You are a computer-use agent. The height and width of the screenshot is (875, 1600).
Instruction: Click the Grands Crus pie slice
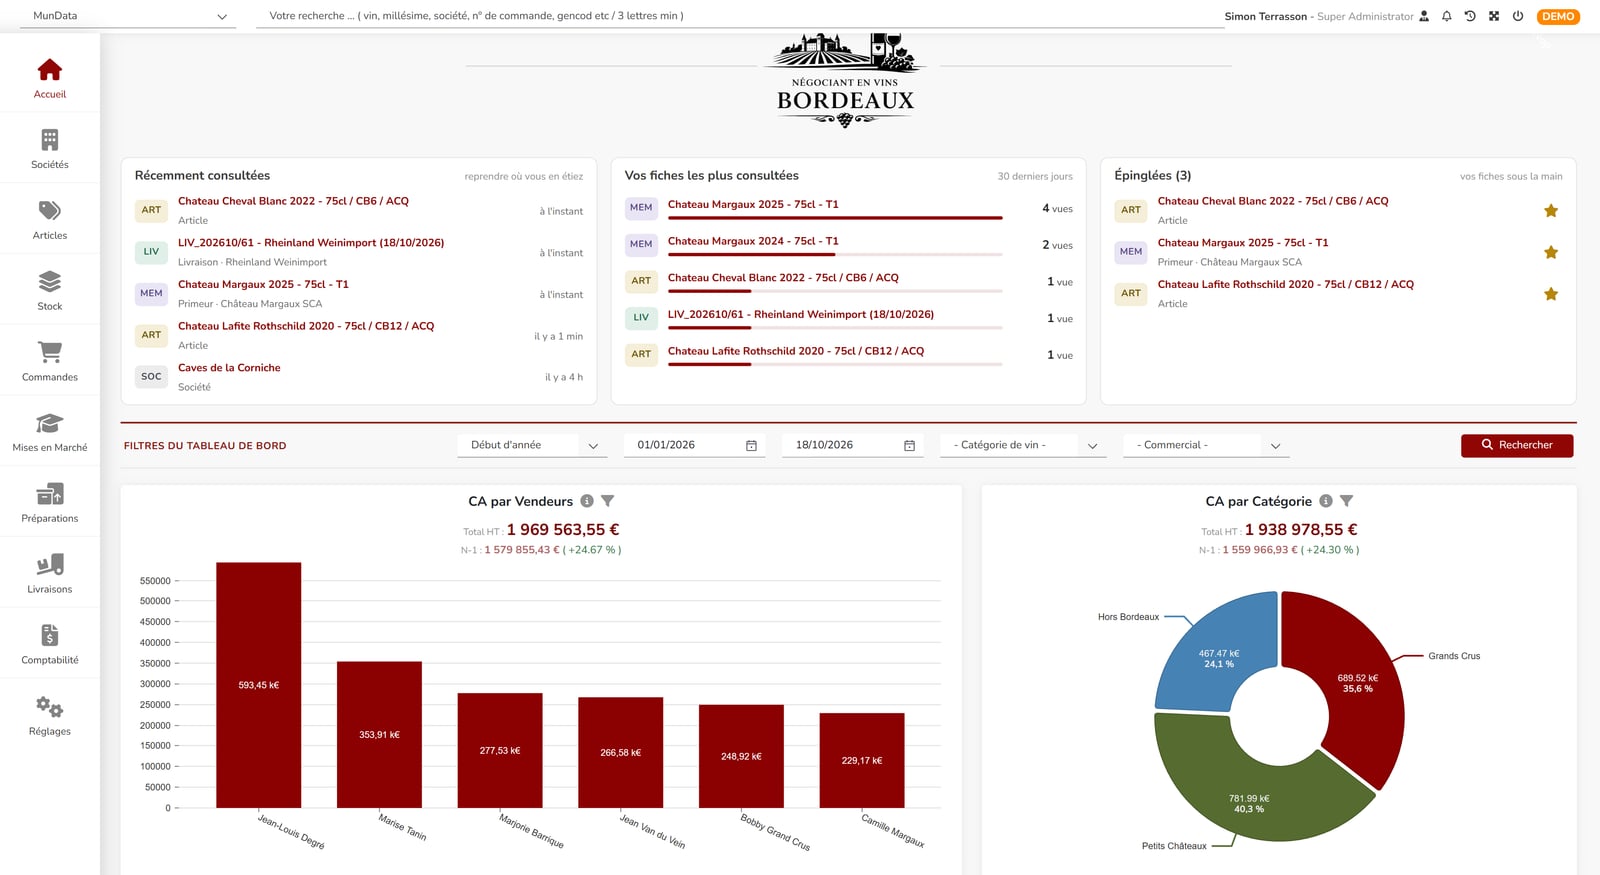(1357, 683)
